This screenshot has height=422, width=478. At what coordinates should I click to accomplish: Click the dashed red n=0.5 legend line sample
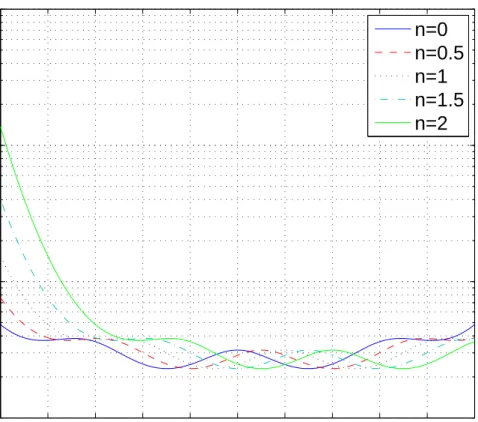(392, 52)
